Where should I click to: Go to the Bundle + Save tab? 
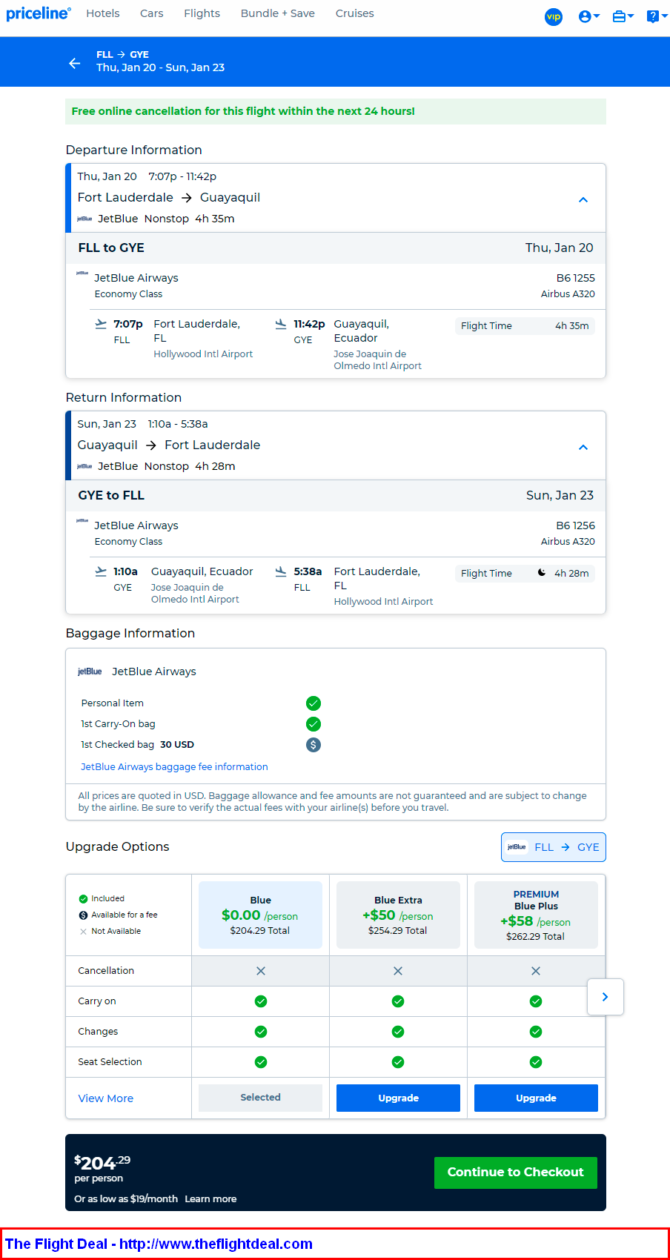click(276, 14)
